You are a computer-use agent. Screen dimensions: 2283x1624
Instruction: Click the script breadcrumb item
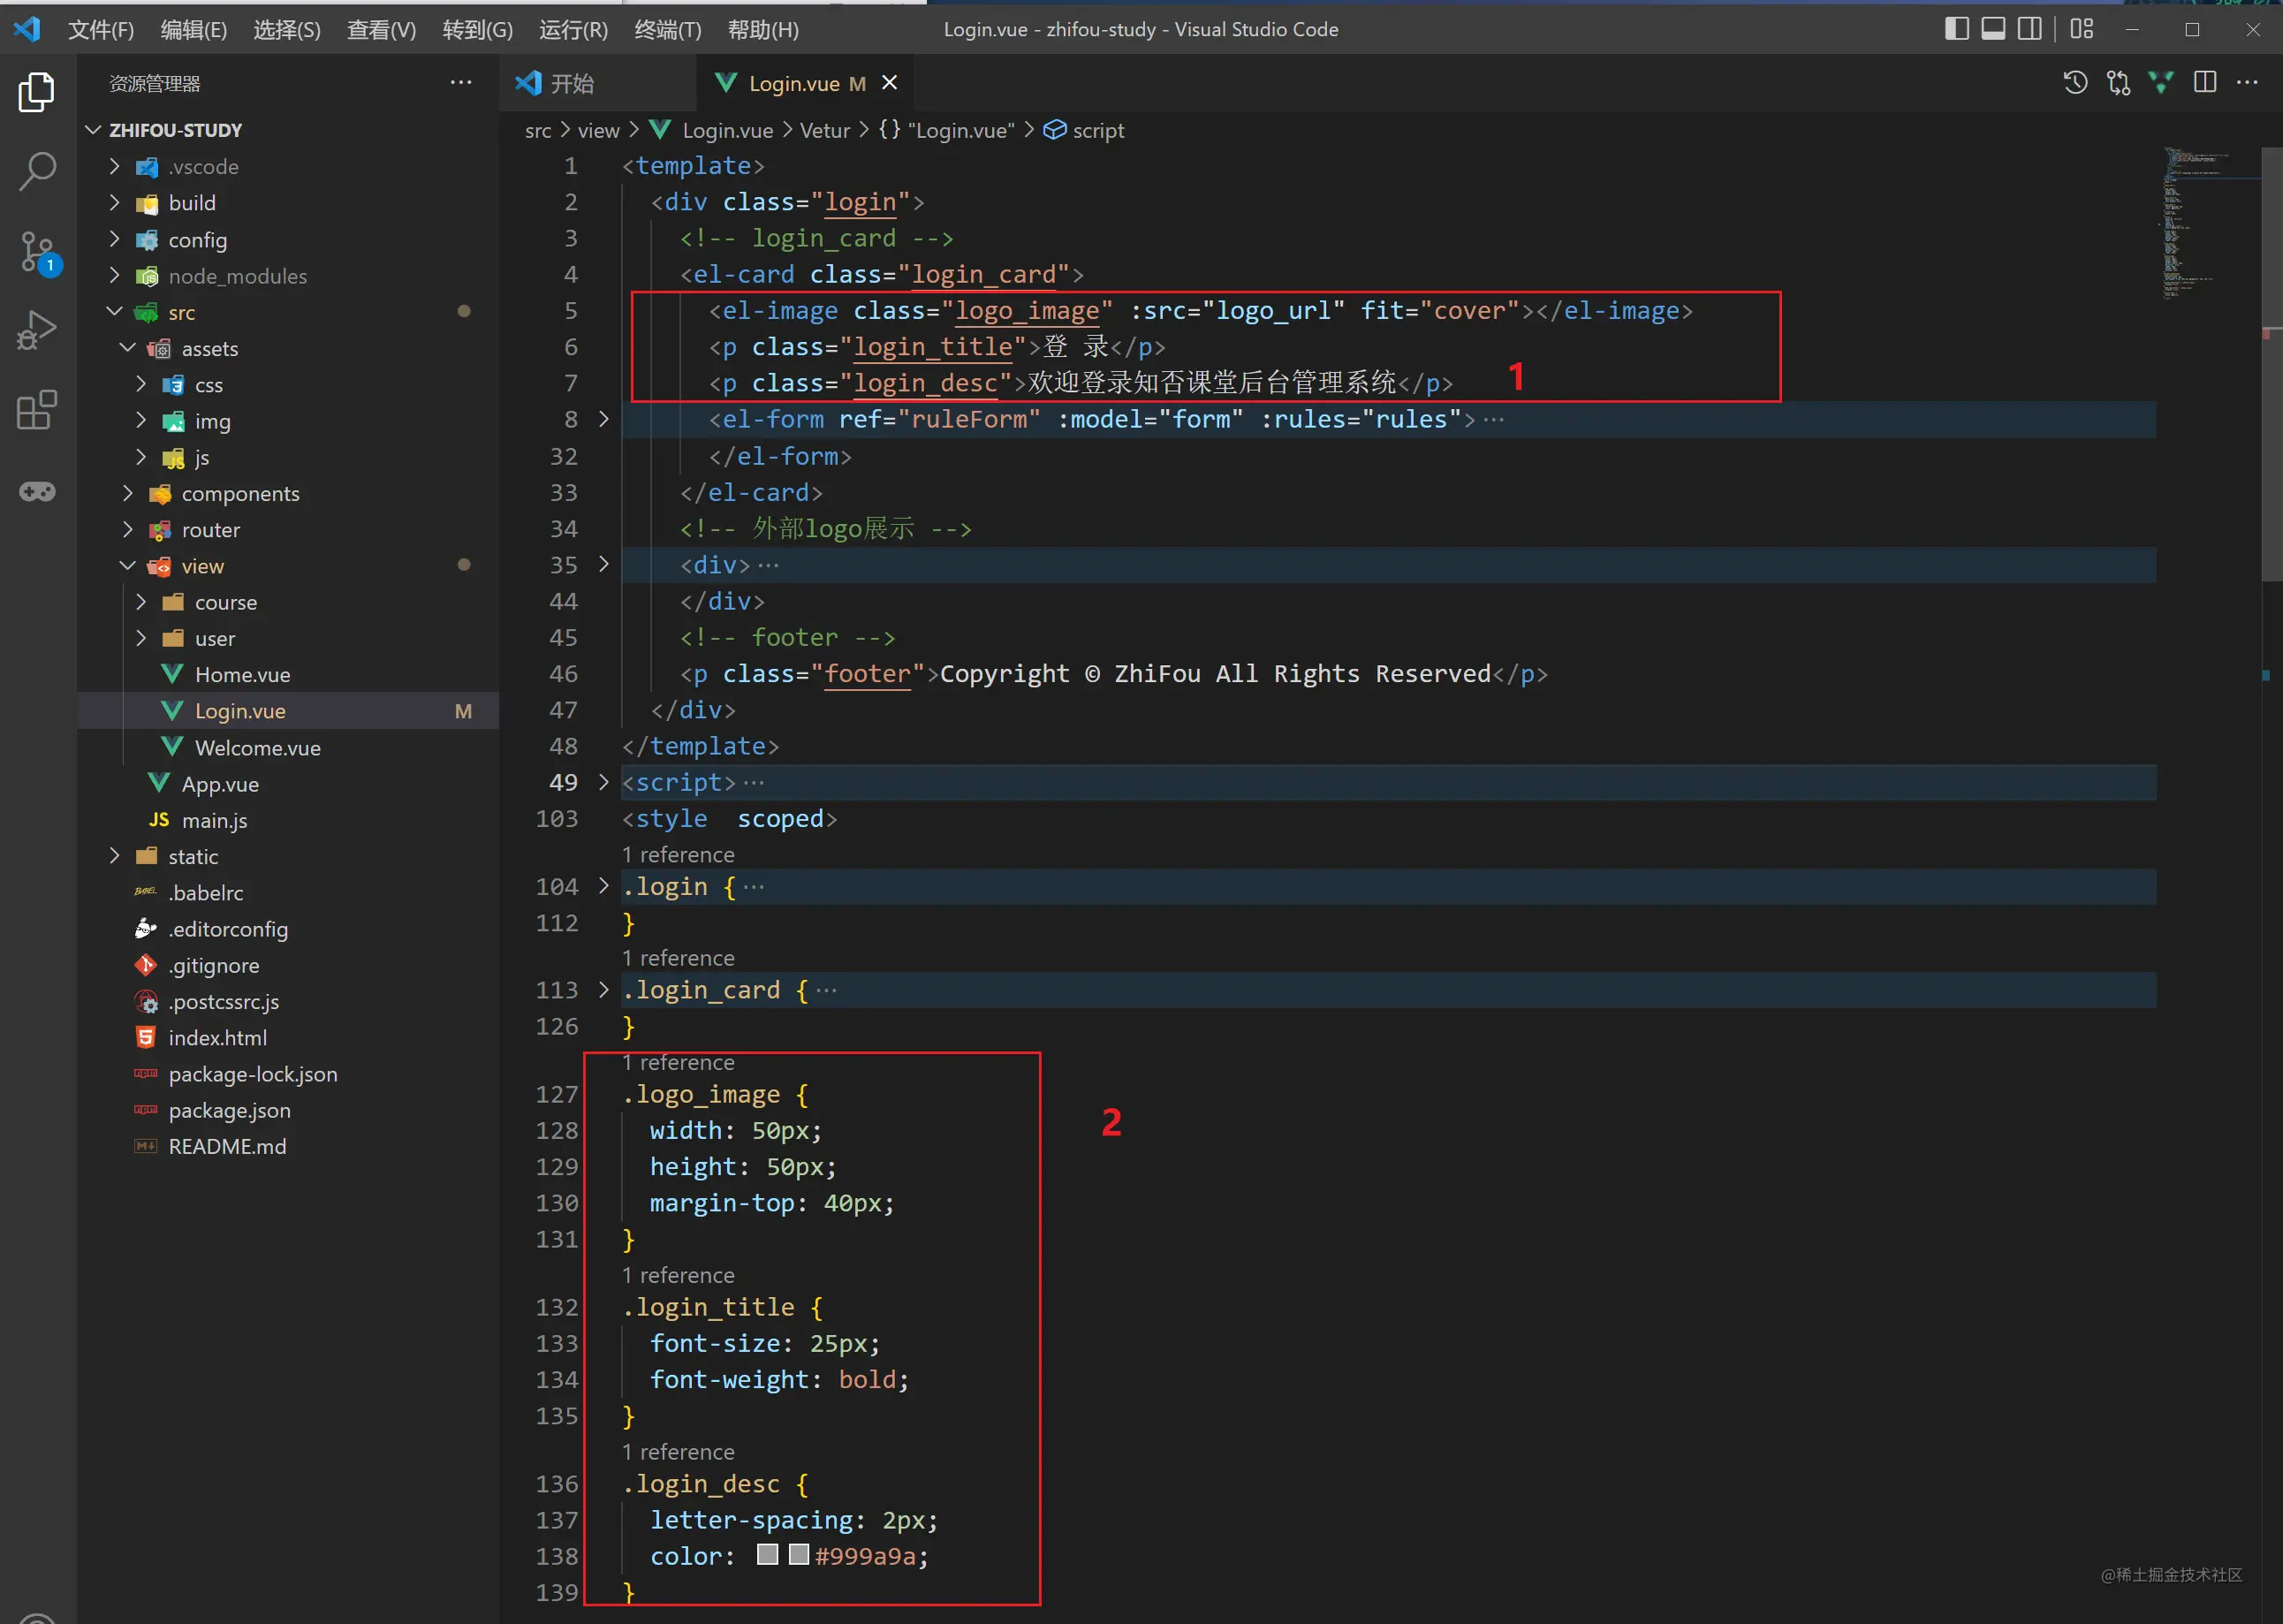(1097, 131)
